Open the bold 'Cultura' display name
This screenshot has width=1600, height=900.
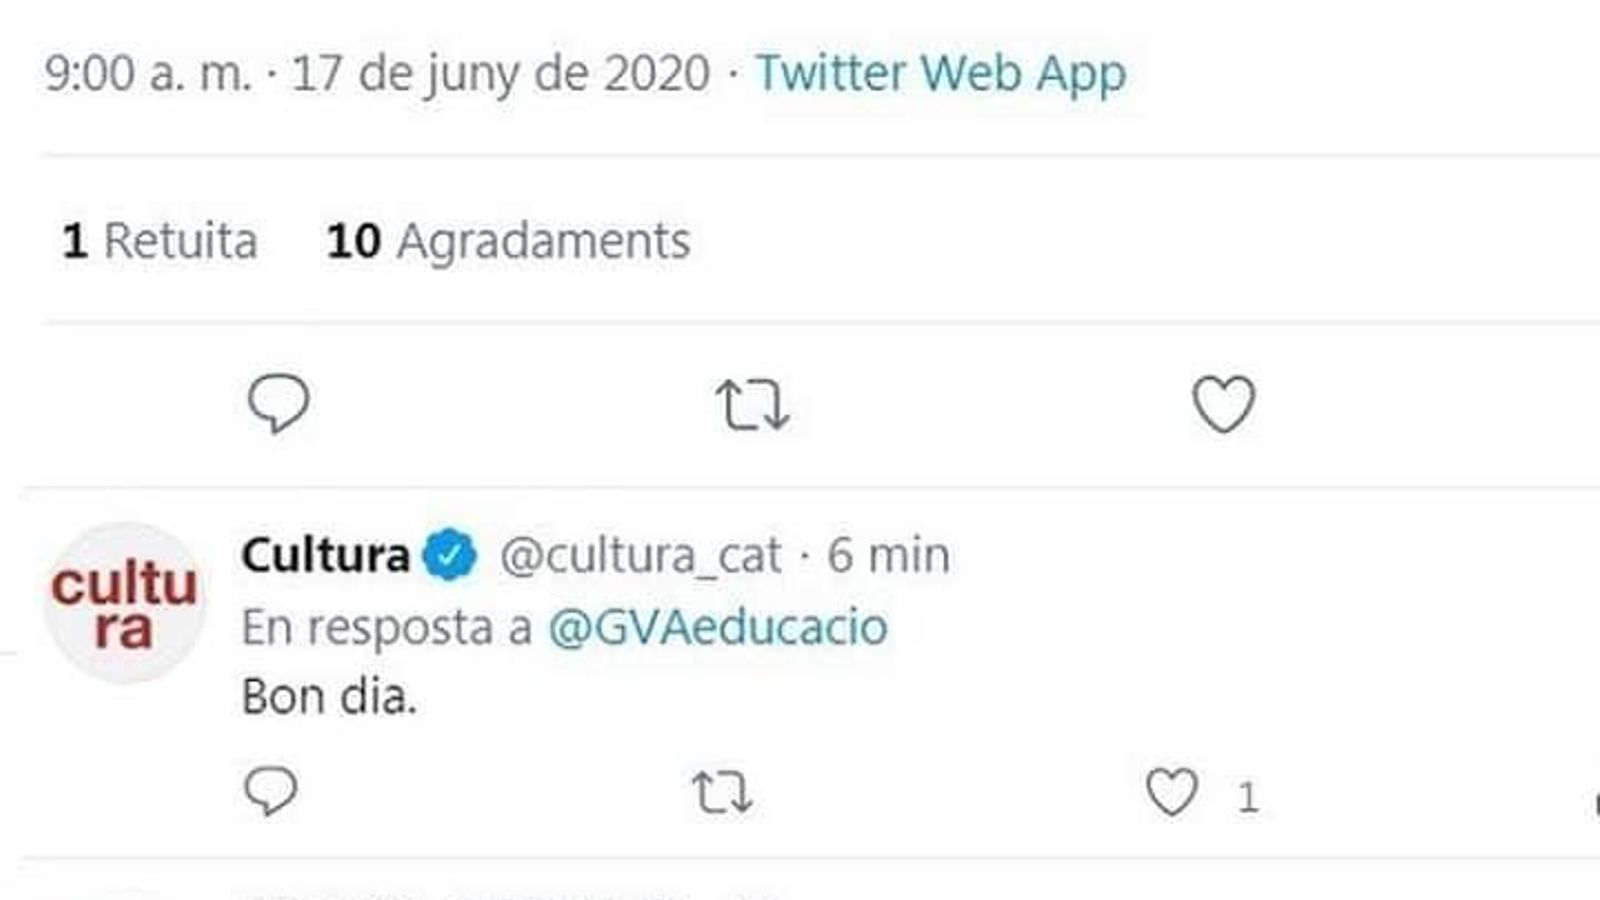pyautogui.click(x=326, y=554)
